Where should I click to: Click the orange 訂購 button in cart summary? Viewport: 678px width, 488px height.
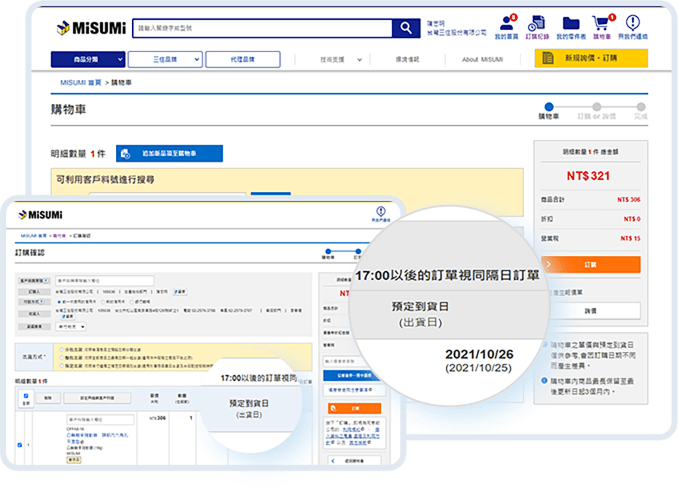[590, 265]
